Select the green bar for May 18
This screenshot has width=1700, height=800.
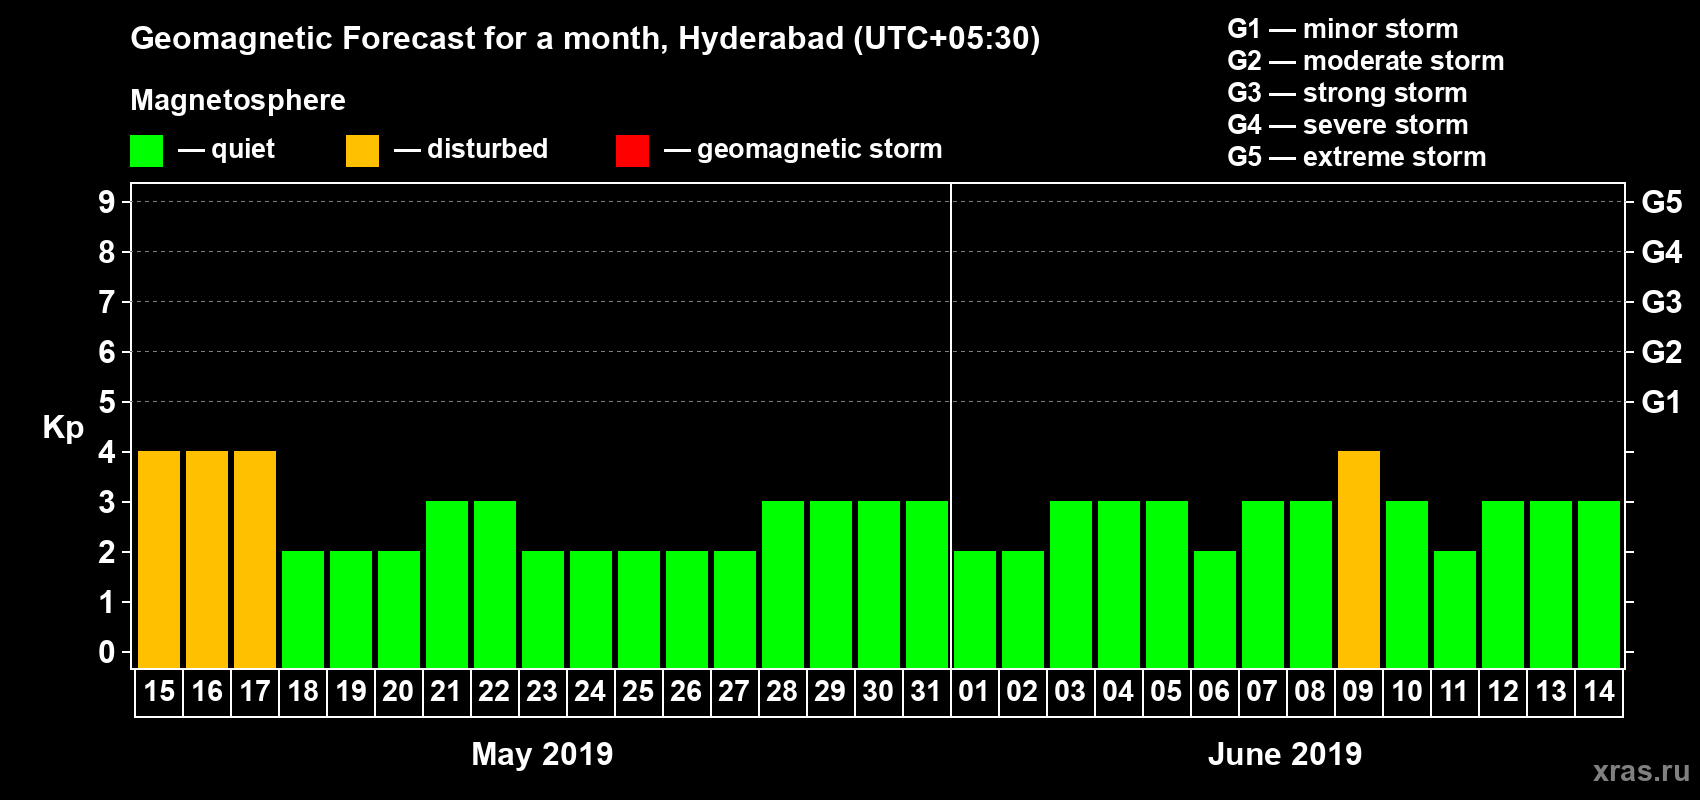pos(303,610)
